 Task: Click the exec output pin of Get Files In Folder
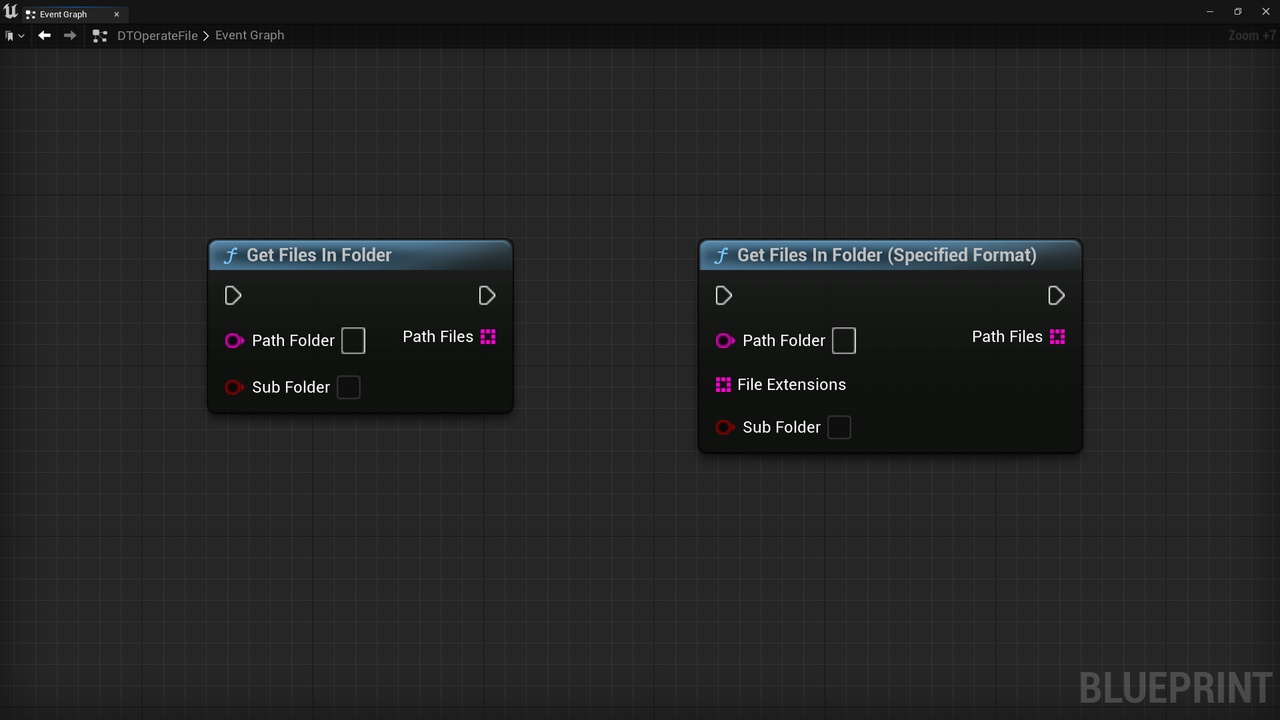(487, 295)
